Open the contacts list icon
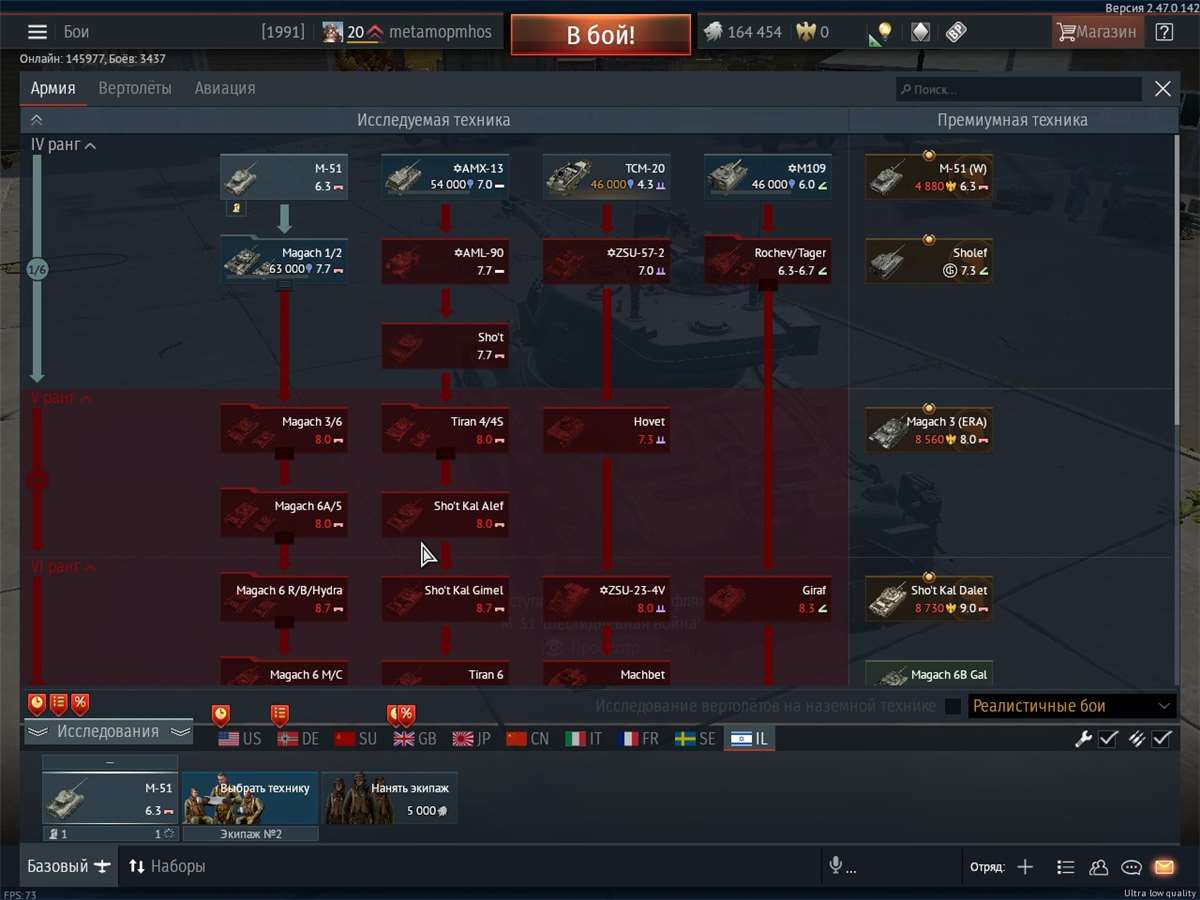Viewport: 1200px width, 900px height. coord(1066,867)
